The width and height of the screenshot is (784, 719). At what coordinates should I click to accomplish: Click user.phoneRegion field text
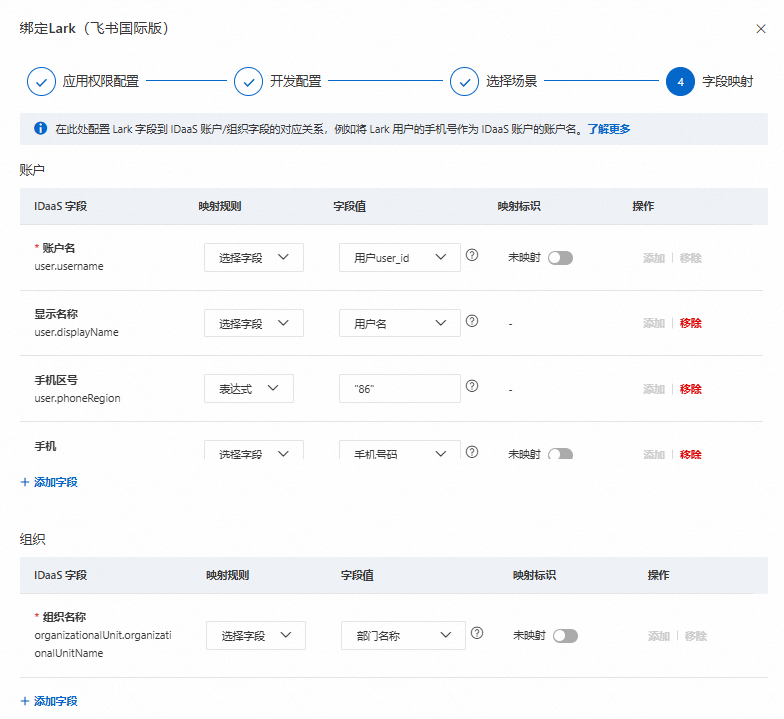(78, 398)
